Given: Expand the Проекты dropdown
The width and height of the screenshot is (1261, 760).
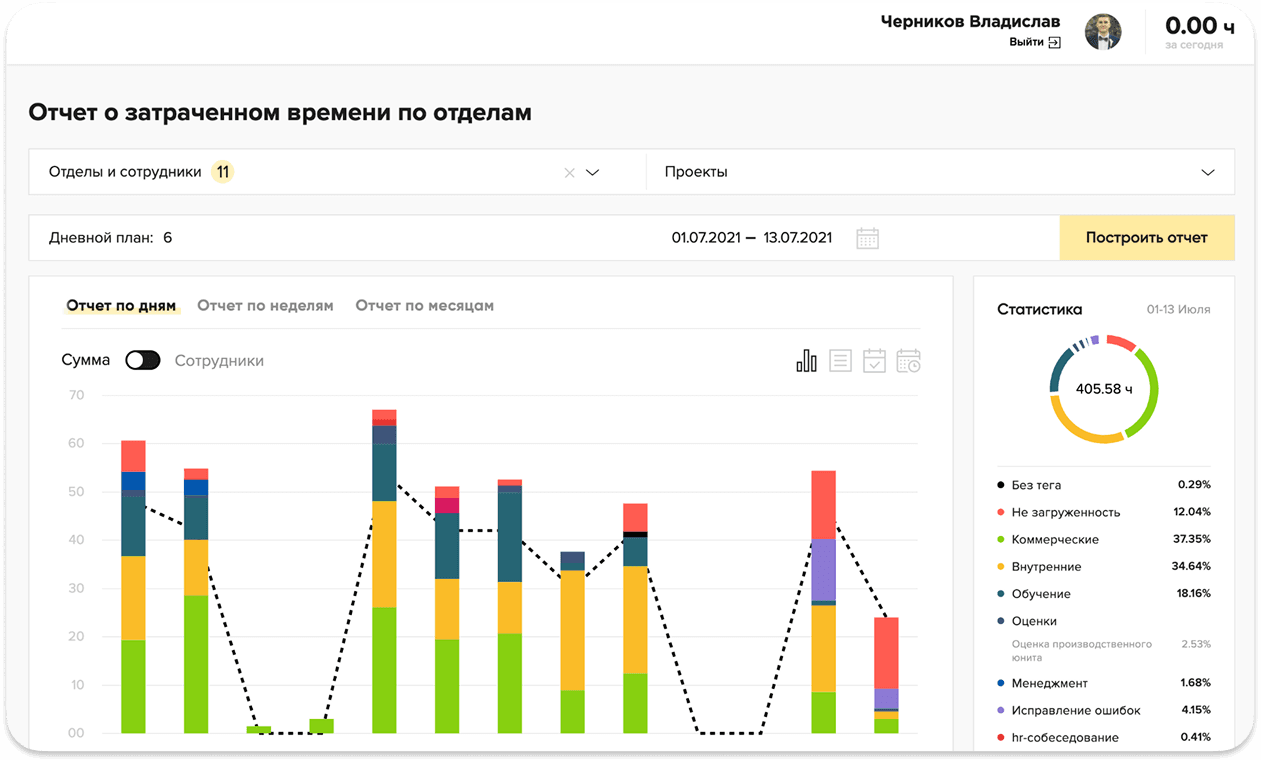Looking at the screenshot, I should click(1207, 172).
